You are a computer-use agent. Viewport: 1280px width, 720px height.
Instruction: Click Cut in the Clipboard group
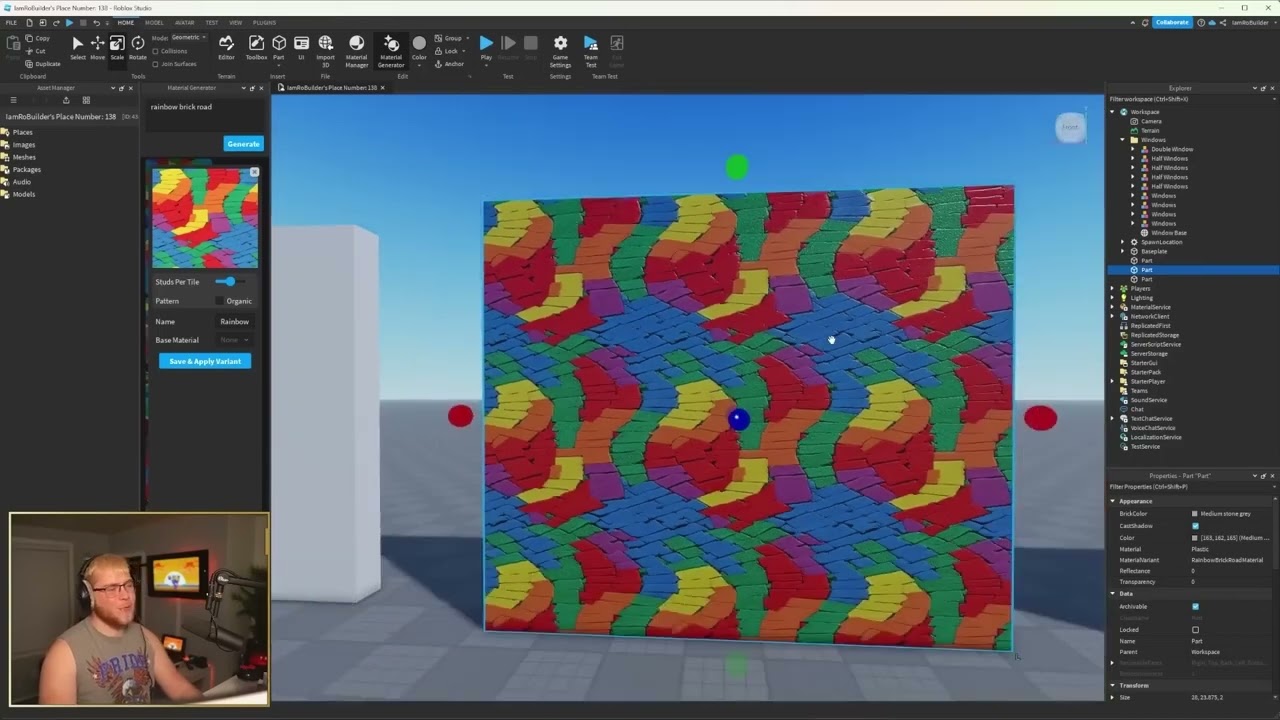click(35, 51)
